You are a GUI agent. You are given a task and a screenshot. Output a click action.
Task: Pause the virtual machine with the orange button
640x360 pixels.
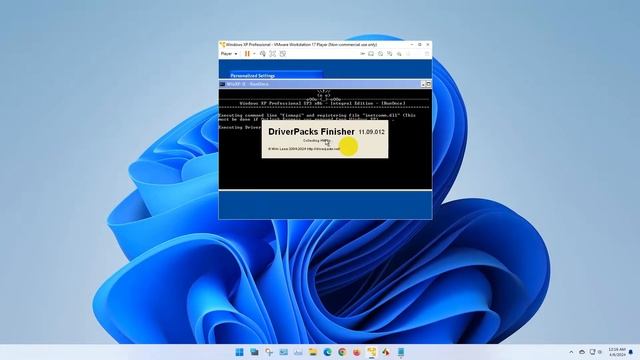coord(247,54)
